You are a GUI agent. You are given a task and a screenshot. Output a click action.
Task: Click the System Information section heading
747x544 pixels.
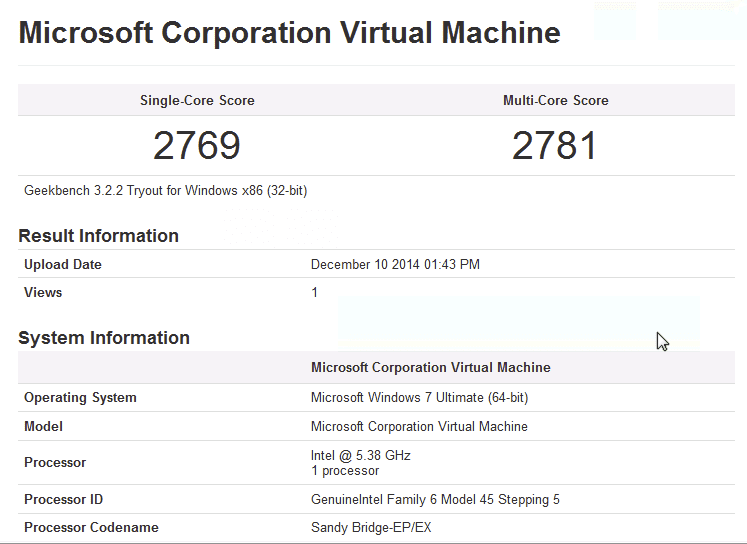(104, 338)
